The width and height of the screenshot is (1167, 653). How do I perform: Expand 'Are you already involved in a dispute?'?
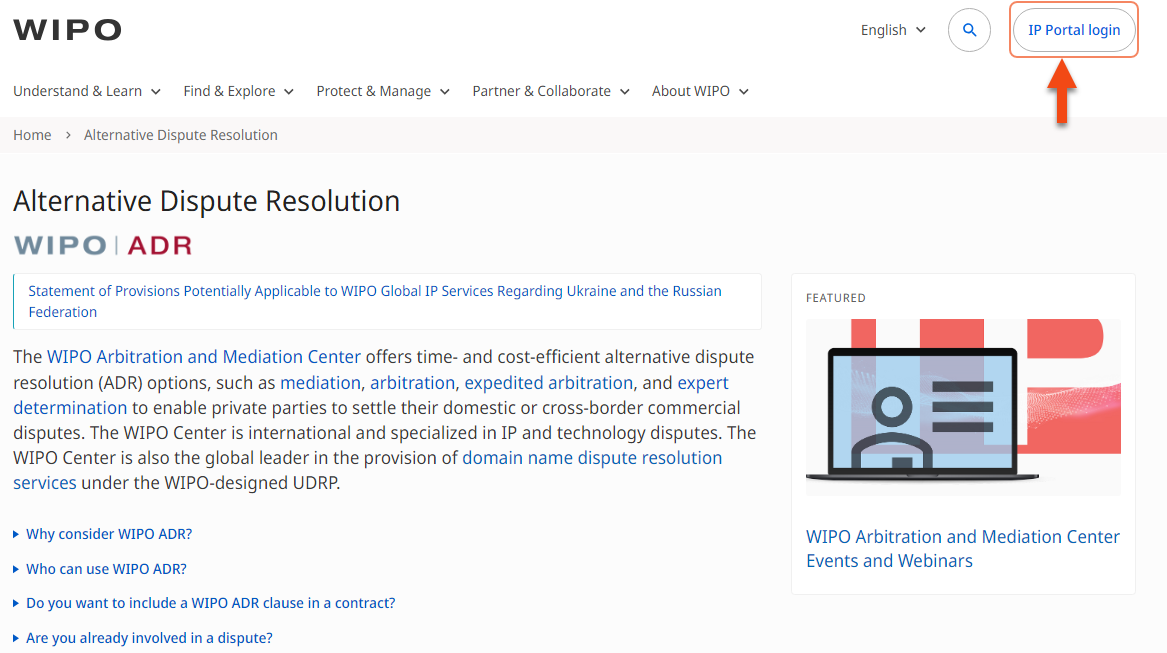149,638
